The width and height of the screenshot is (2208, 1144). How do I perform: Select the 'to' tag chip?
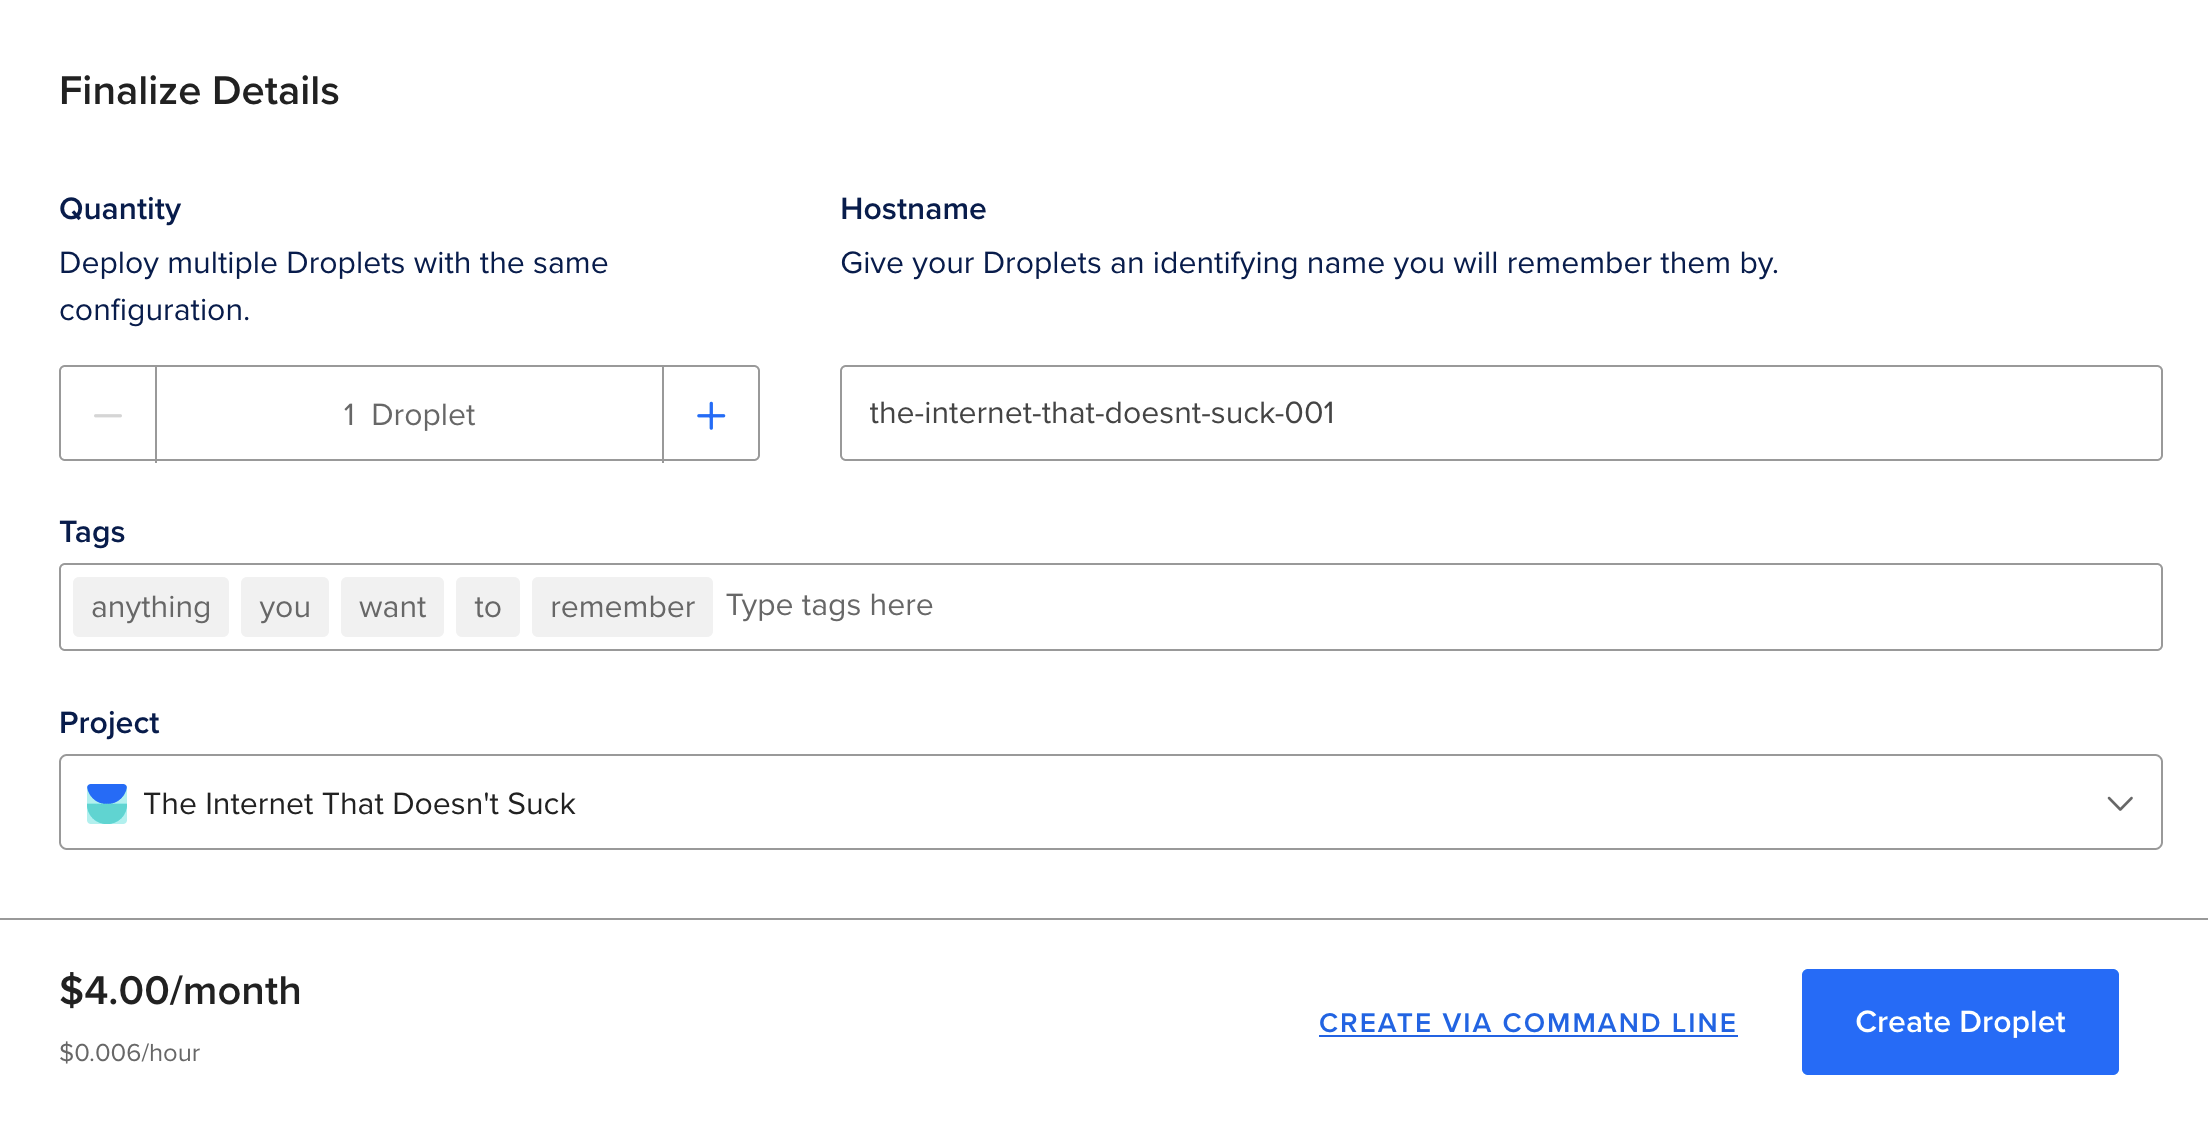pyautogui.click(x=488, y=607)
